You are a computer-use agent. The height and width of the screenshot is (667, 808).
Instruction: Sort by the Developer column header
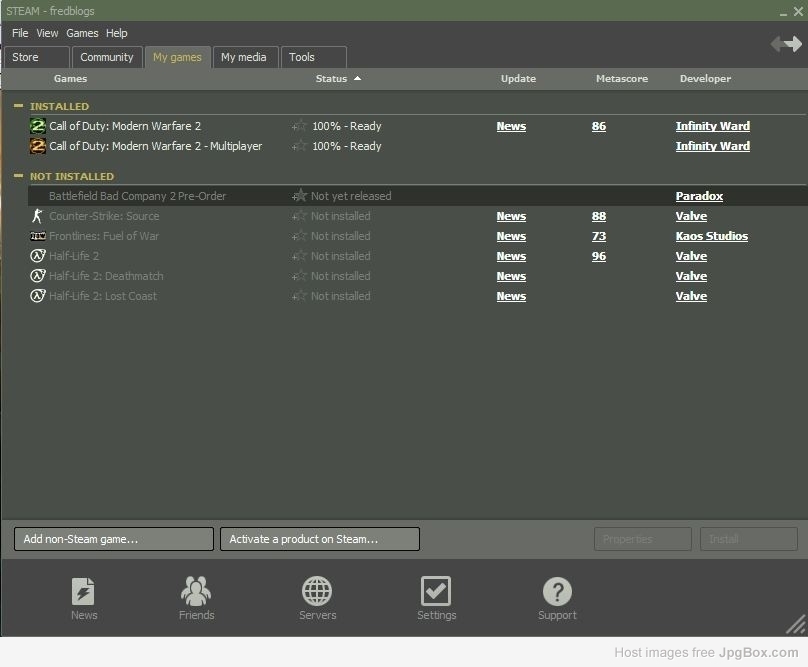[x=705, y=79]
